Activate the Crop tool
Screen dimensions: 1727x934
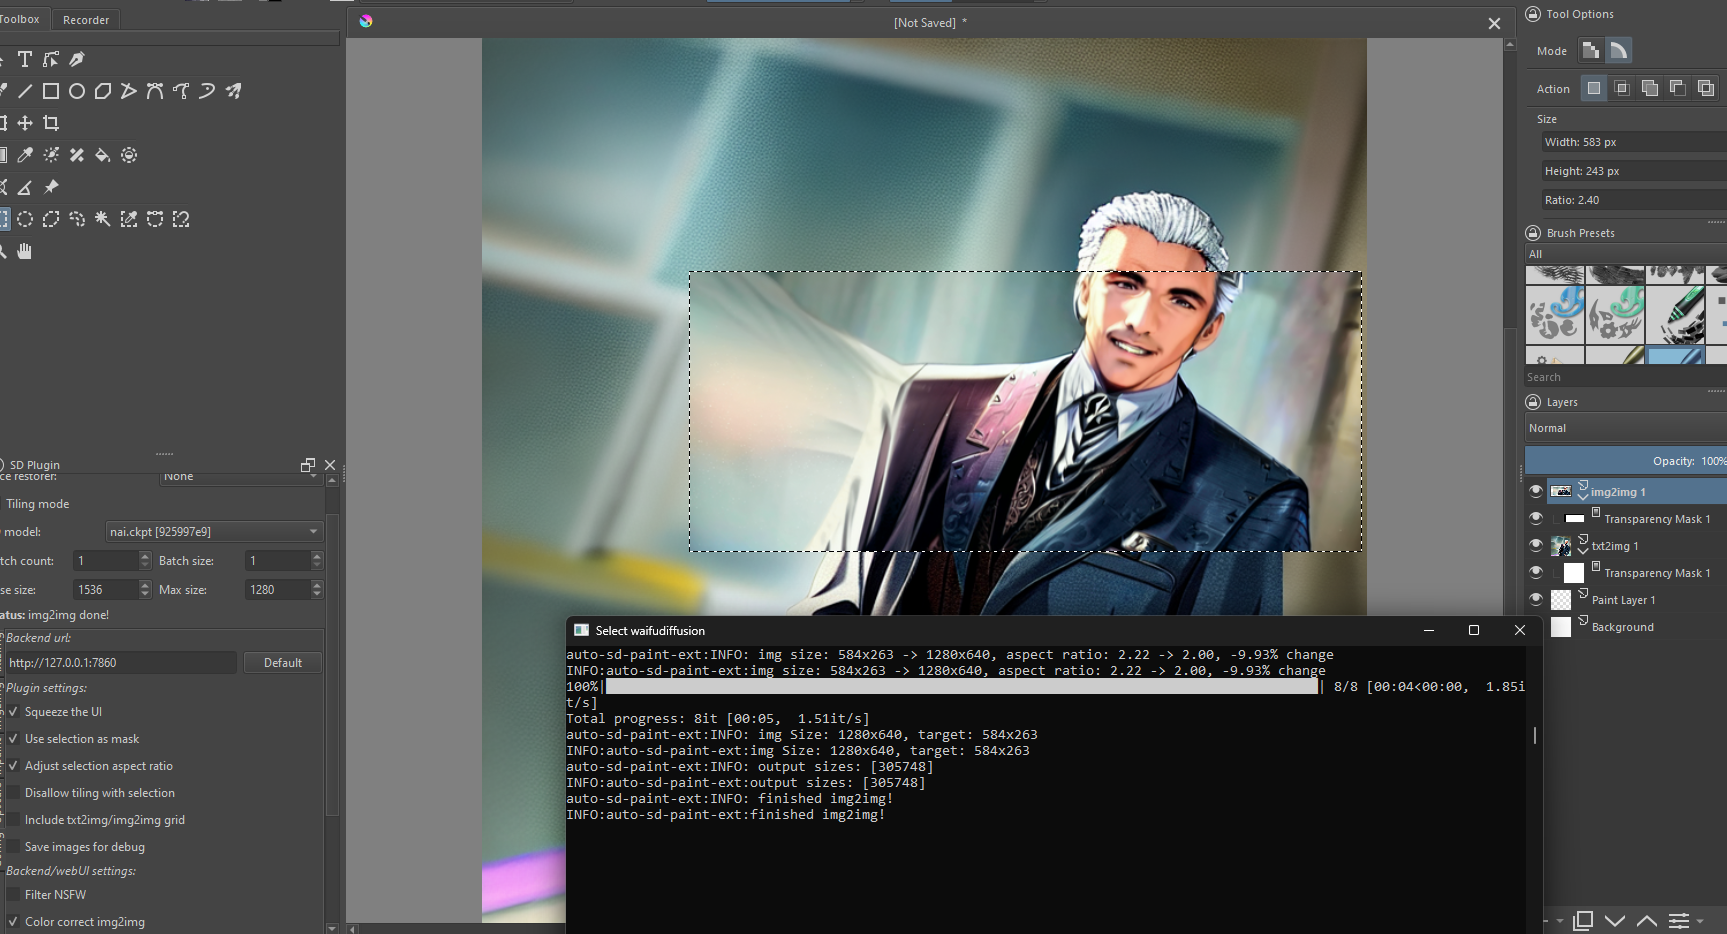tap(51, 123)
